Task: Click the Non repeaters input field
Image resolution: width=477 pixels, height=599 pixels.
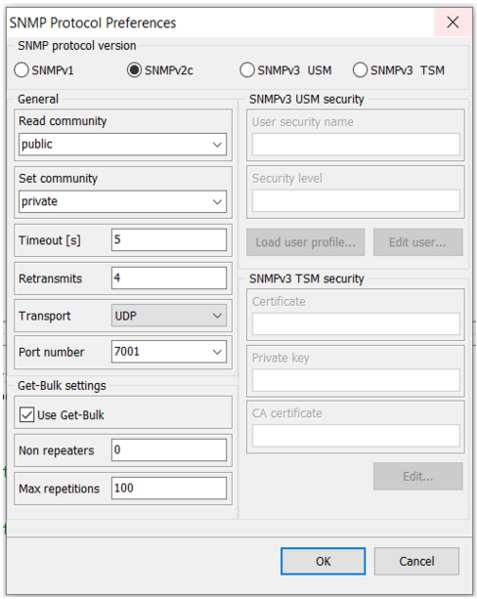Action: point(169,450)
